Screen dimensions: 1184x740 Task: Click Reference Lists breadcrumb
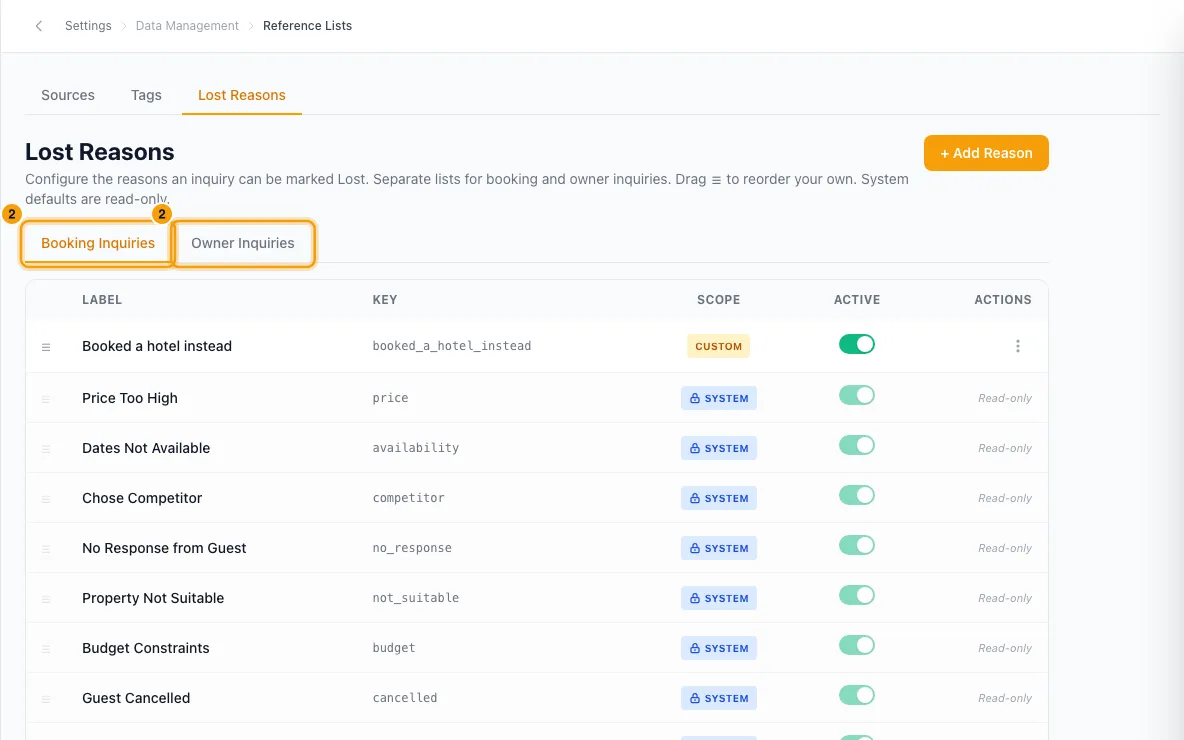[x=307, y=26]
